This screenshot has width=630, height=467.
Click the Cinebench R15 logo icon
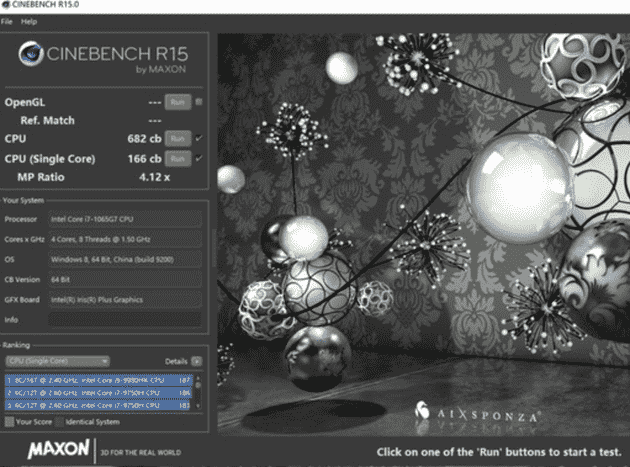(31, 53)
